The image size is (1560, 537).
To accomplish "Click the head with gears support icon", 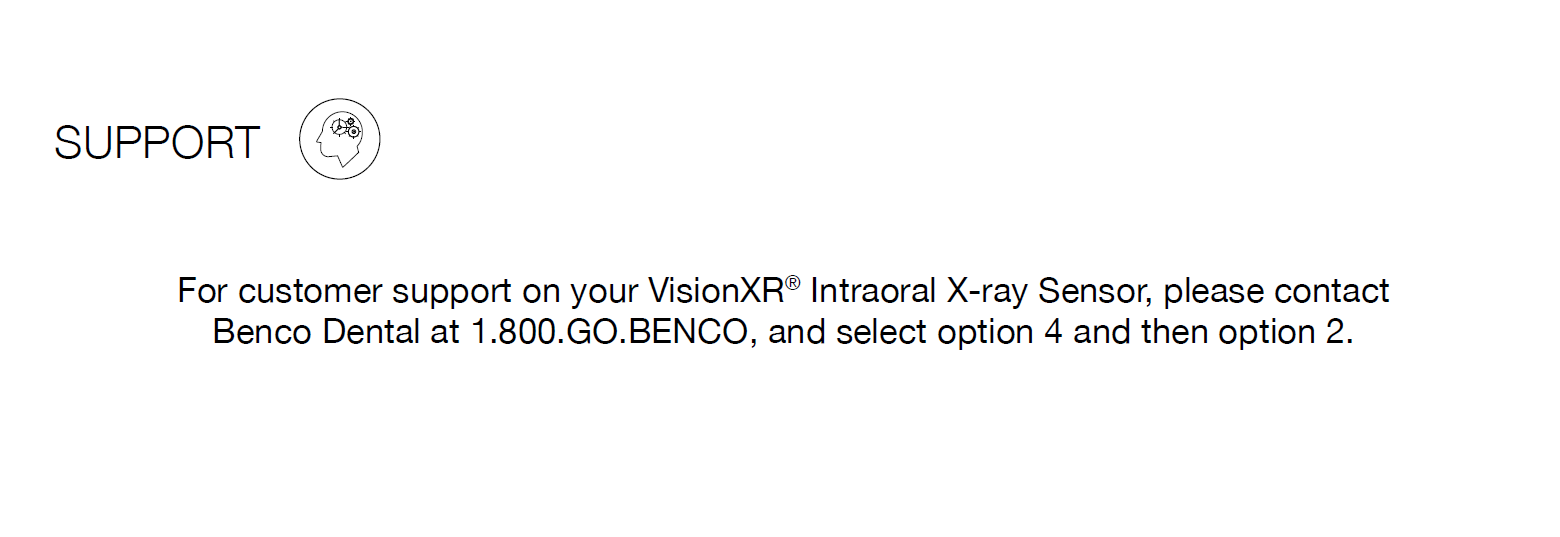I will coord(340,140).
